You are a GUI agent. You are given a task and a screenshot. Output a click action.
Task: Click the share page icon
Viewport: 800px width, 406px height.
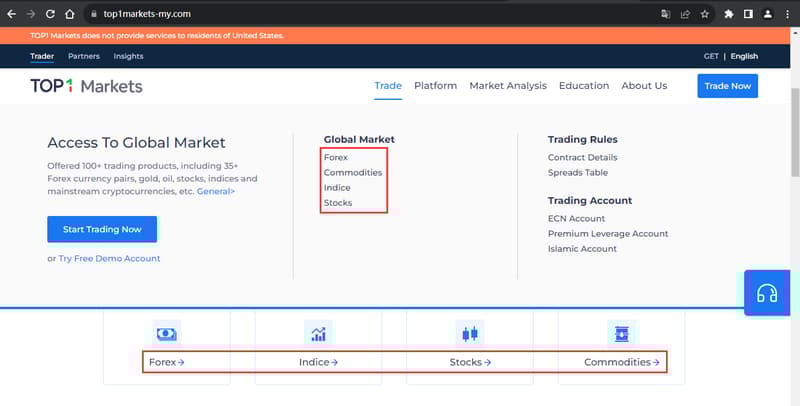685,14
